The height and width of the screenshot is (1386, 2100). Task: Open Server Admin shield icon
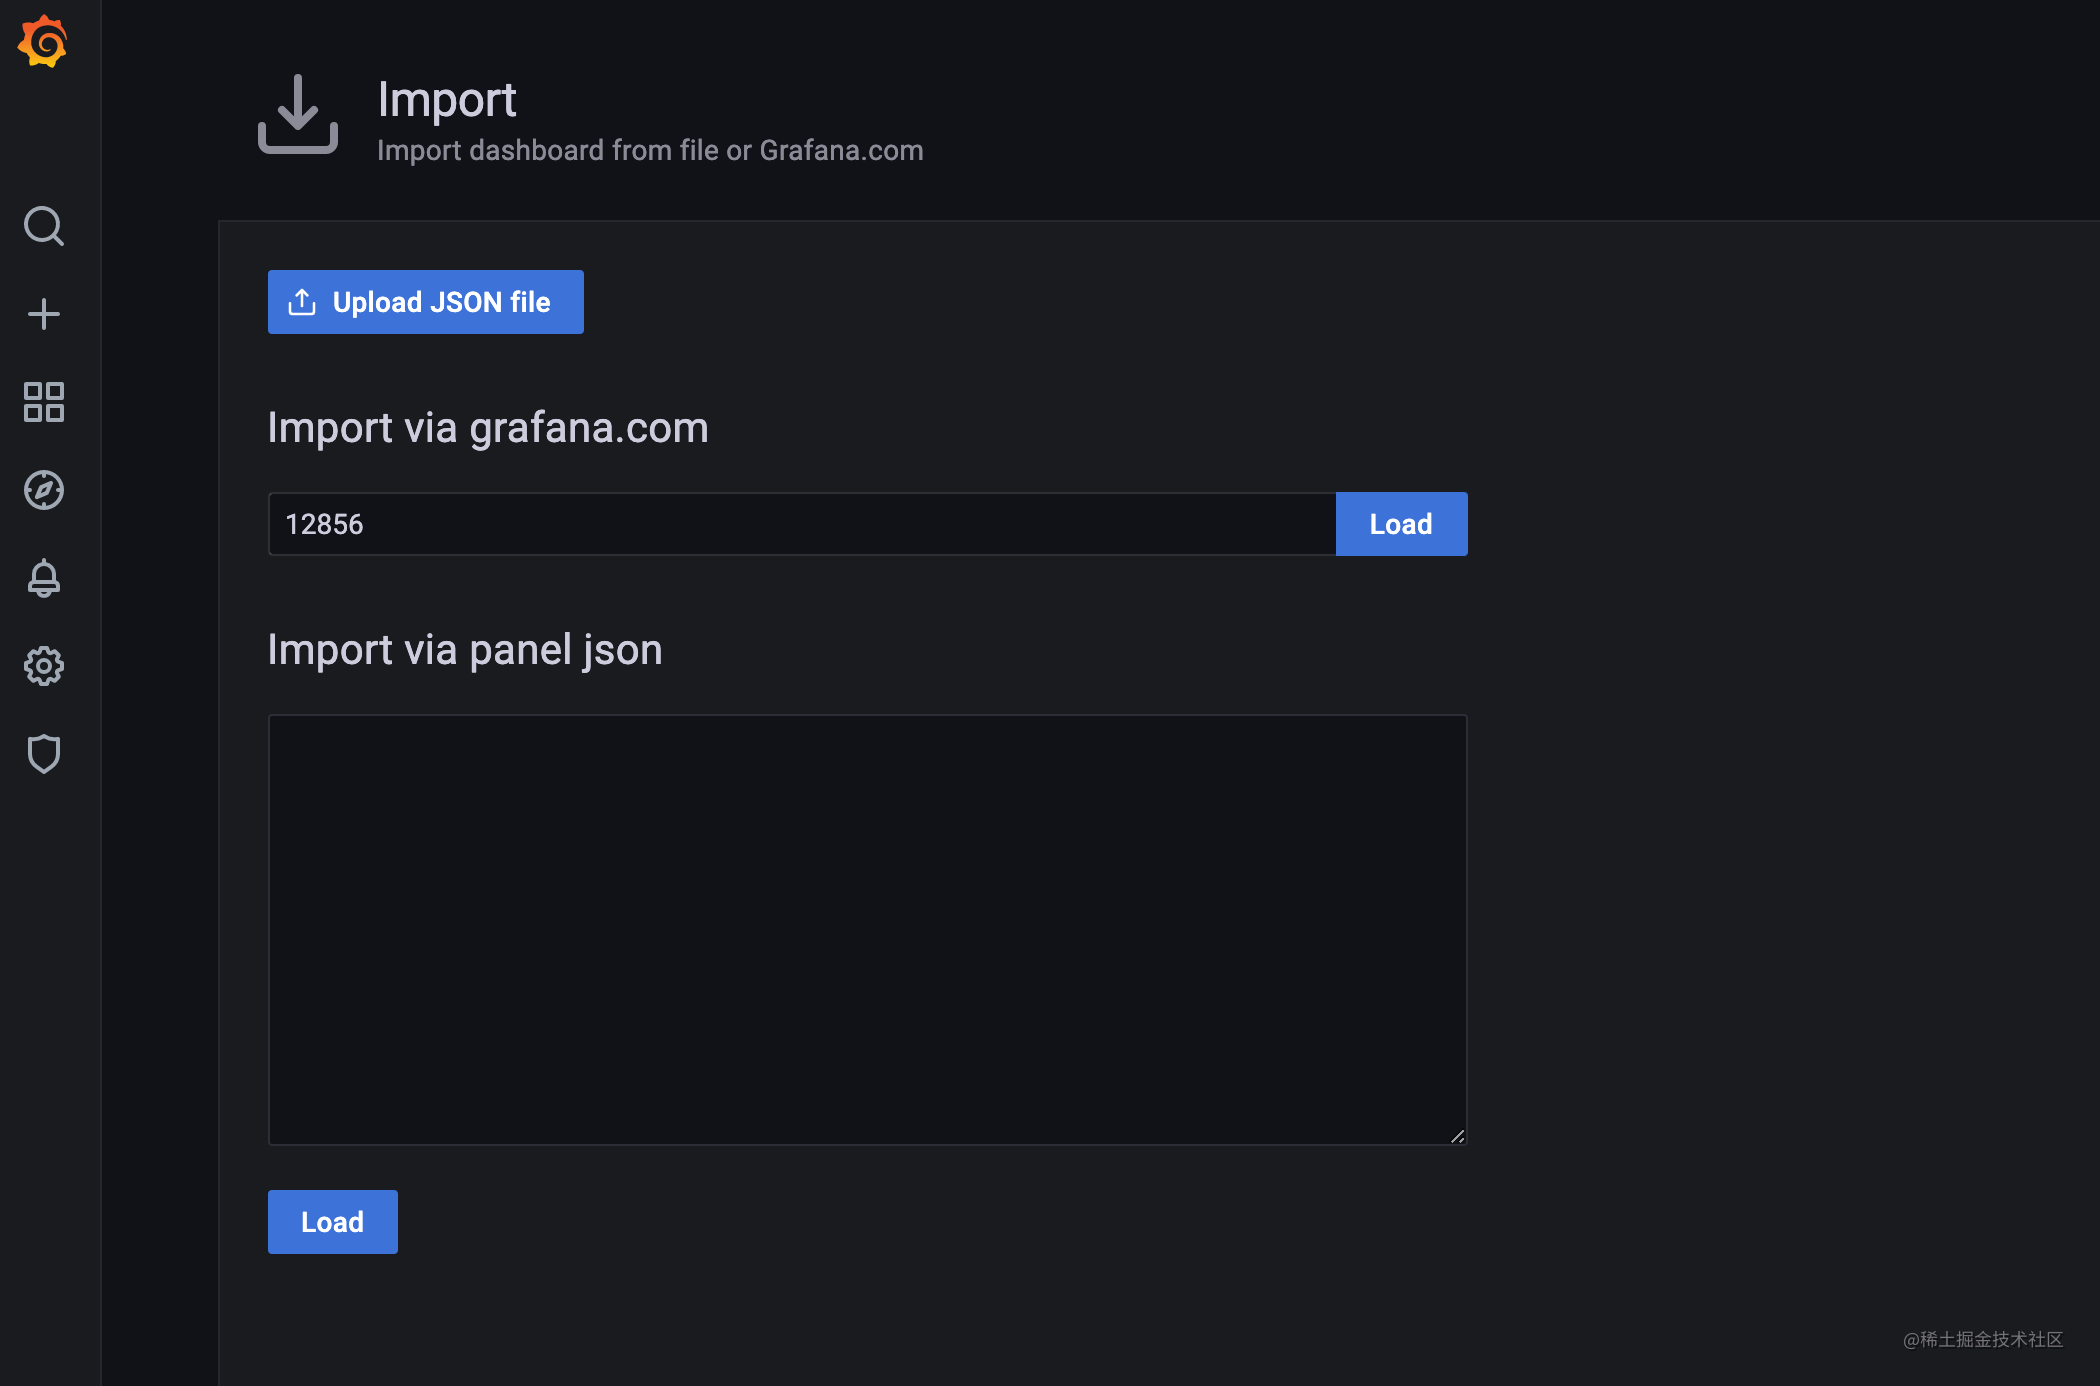(x=43, y=754)
